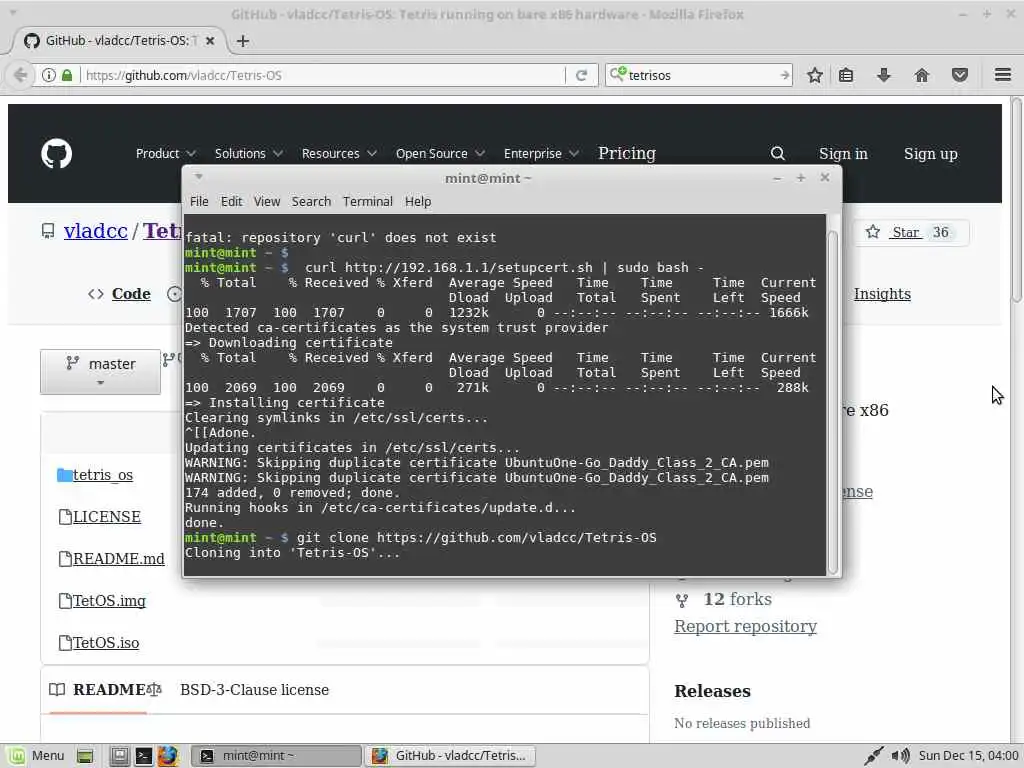Launch terminal from taskbar launcher icon

143,756
